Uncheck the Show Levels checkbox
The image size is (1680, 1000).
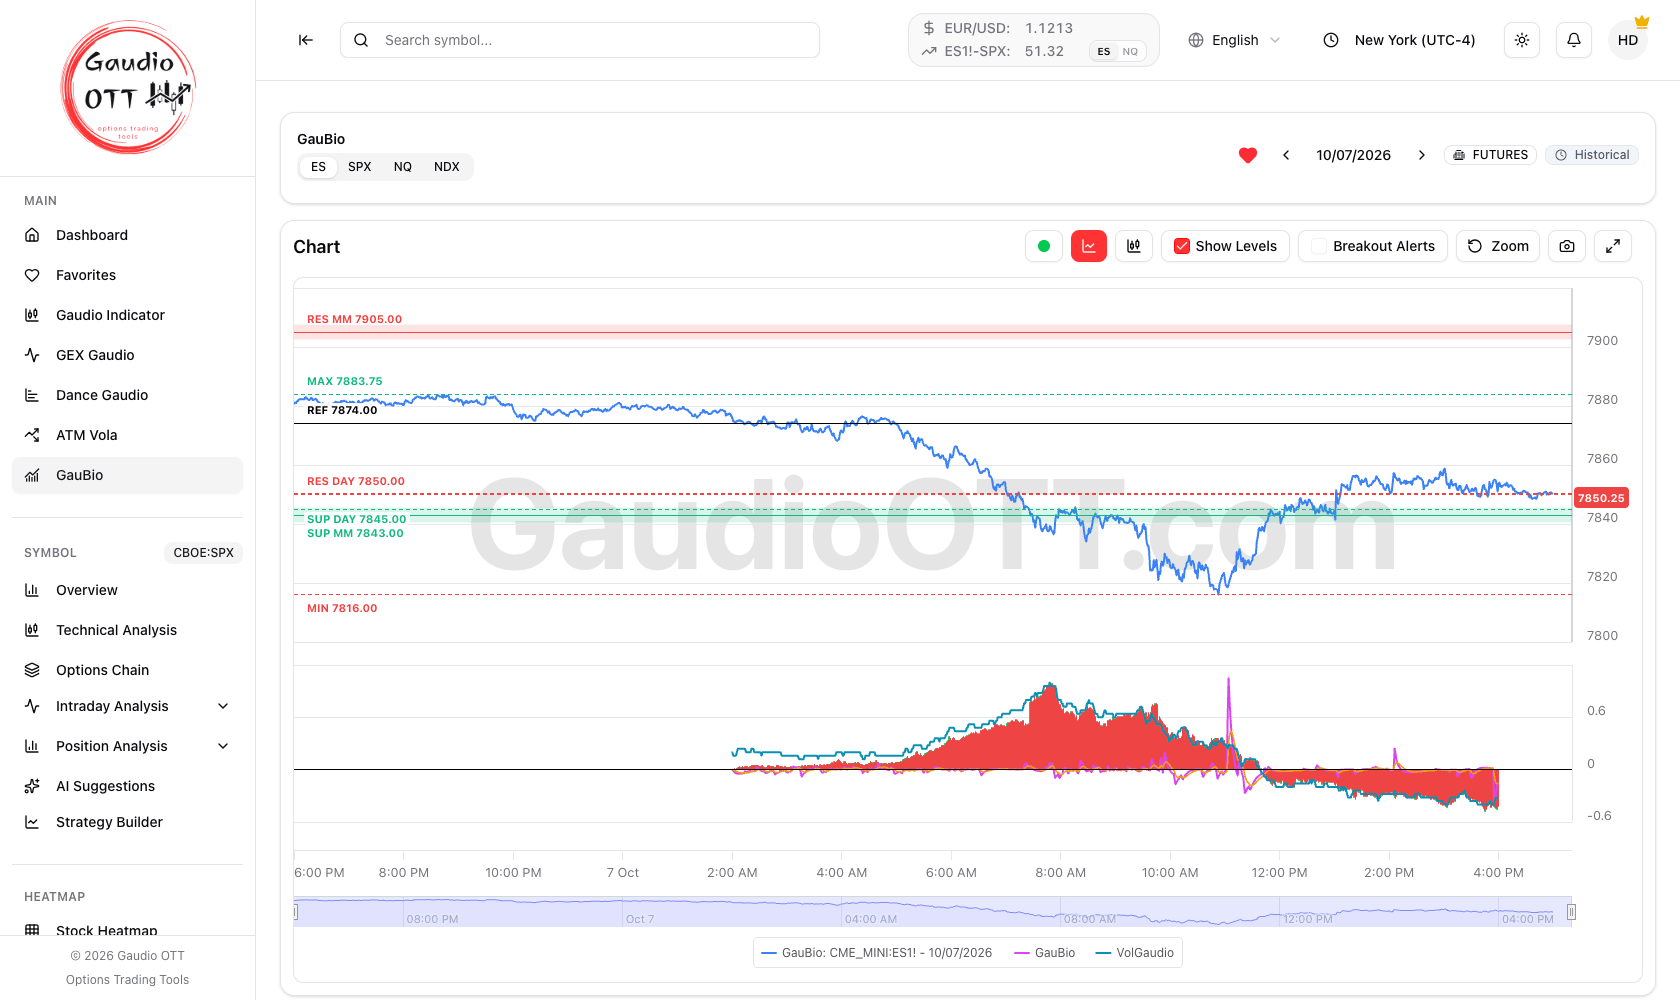pyautogui.click(x=1182, y=246)
